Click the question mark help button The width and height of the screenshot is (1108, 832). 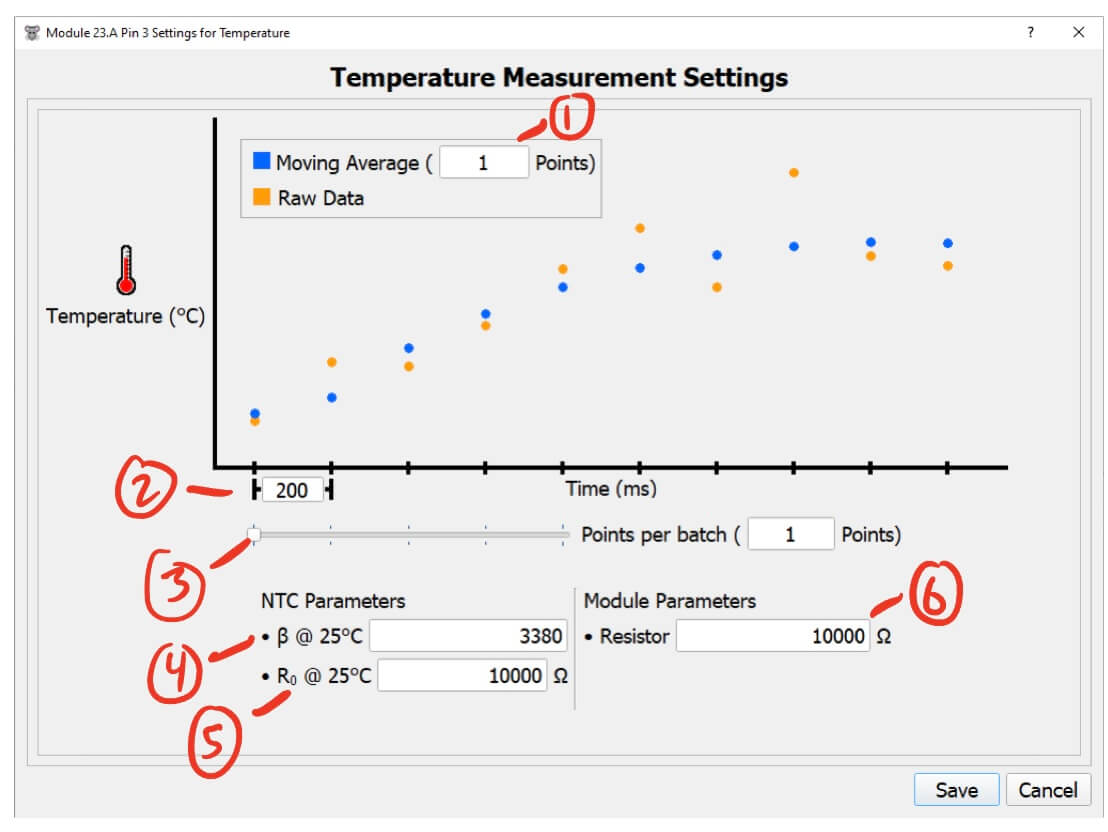[1030, 32]
